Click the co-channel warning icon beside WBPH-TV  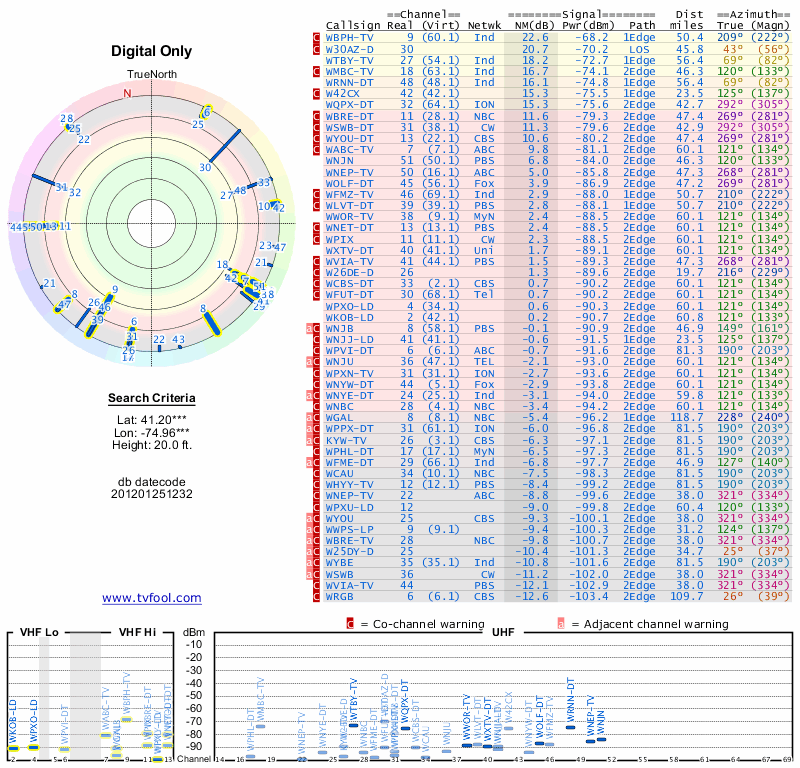[x=317, y=37]
